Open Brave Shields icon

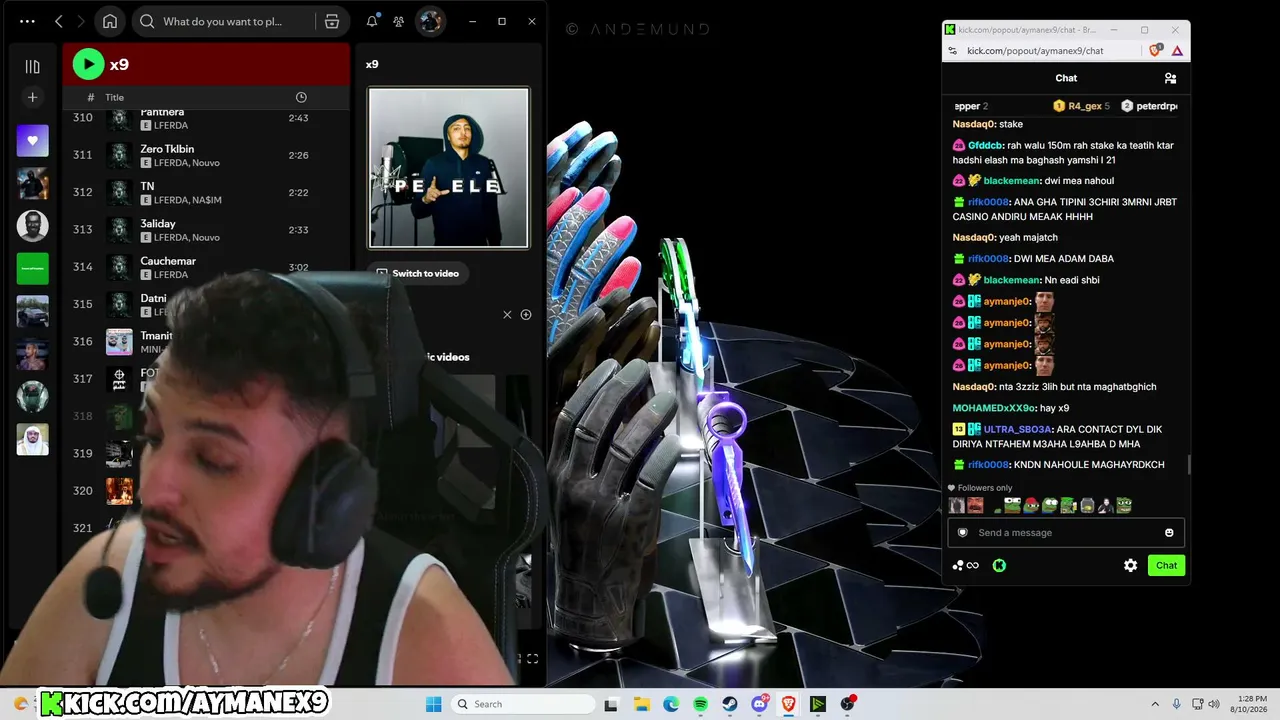(1157, 51)
